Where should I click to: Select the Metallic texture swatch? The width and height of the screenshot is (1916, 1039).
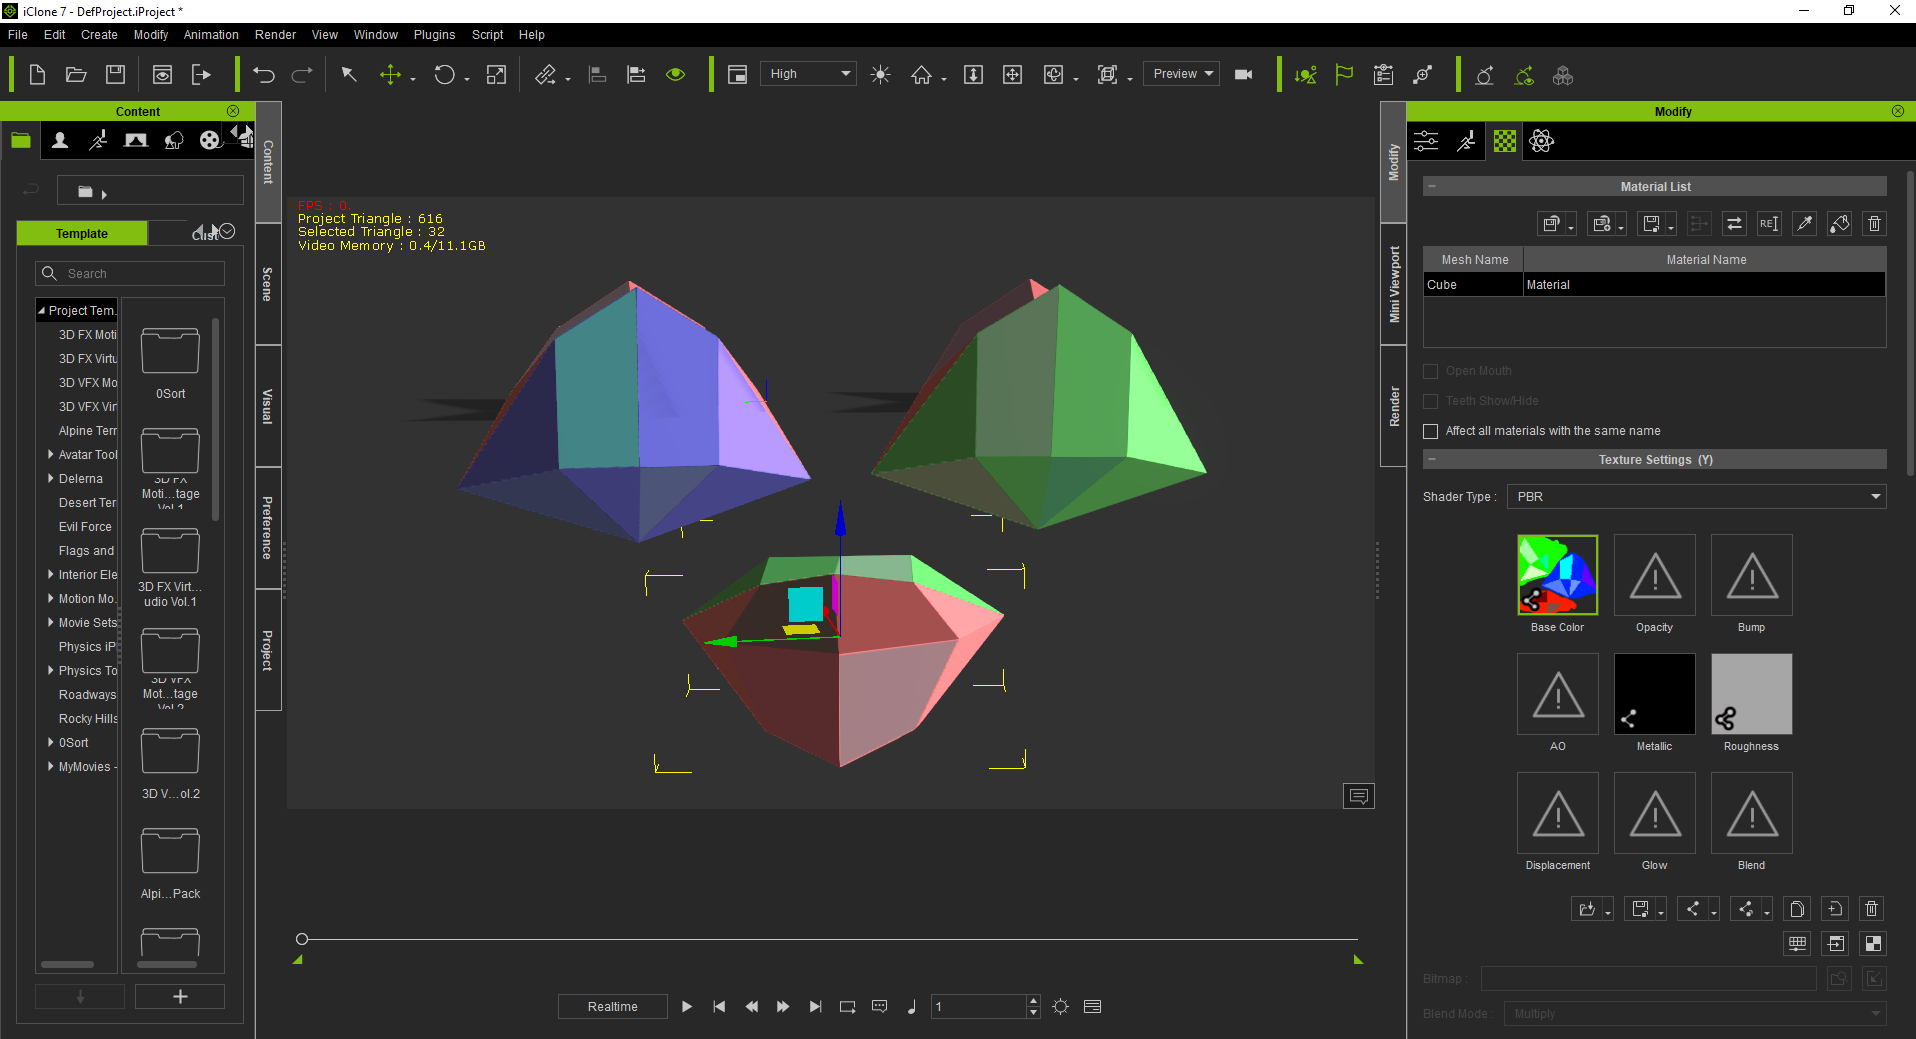pos(1654,694)
